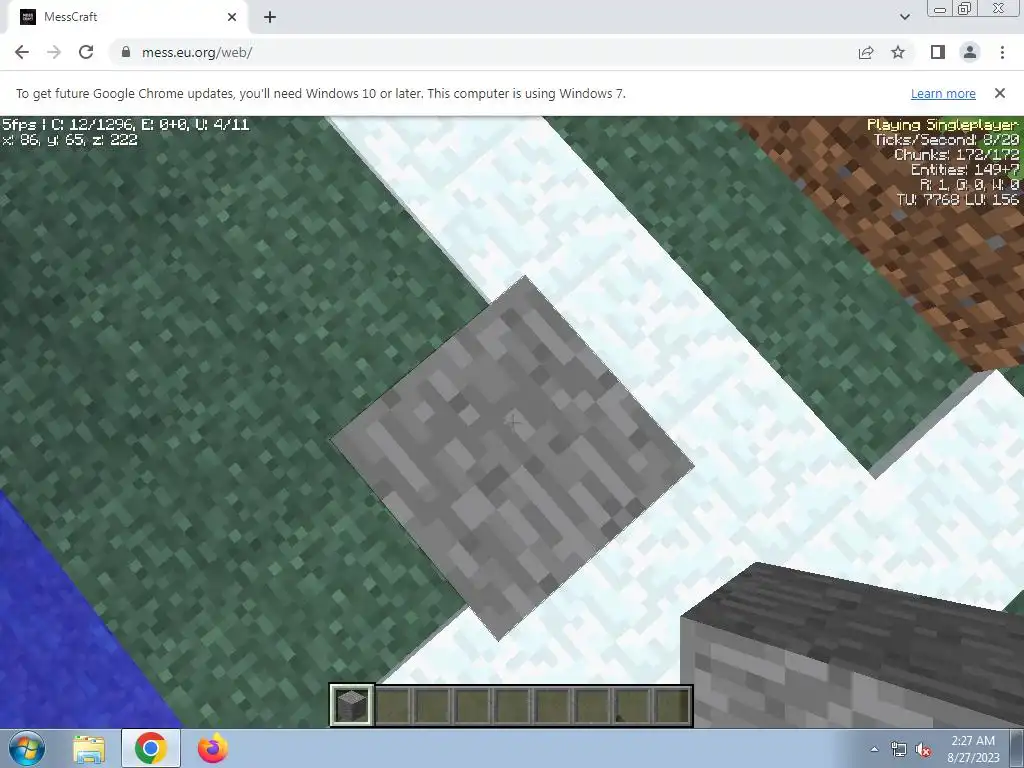
Task: Expand the tab search dropdown arrow
Action: click(904, 17)
